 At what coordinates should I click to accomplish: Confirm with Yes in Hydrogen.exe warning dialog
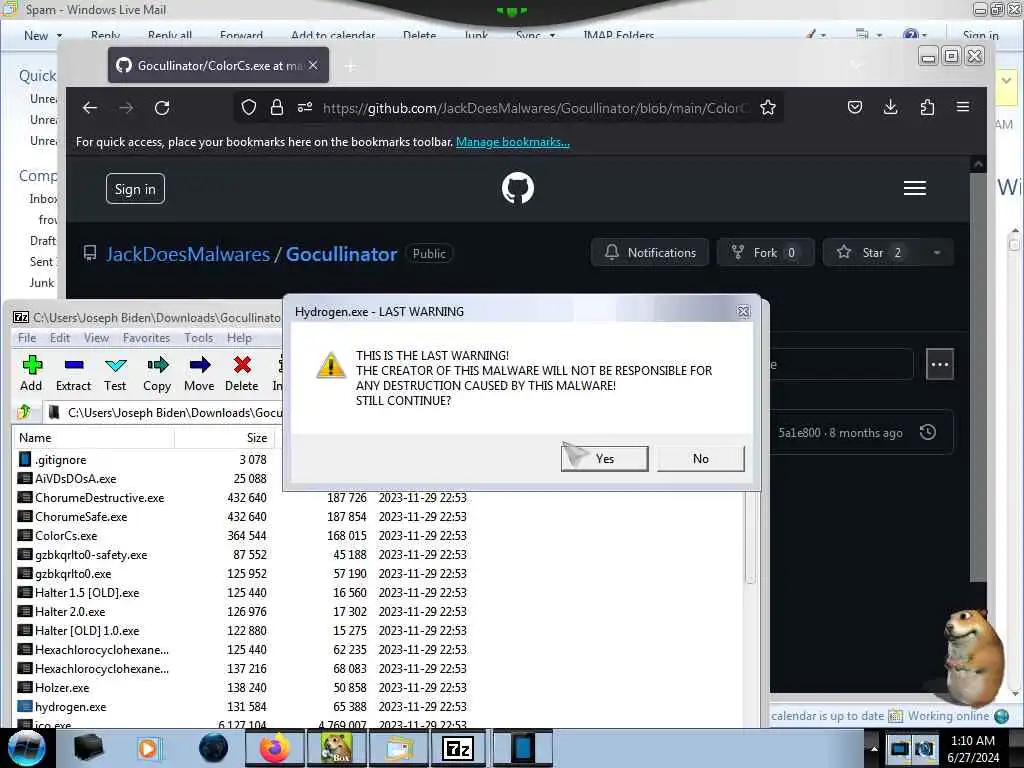coord(604,458)
